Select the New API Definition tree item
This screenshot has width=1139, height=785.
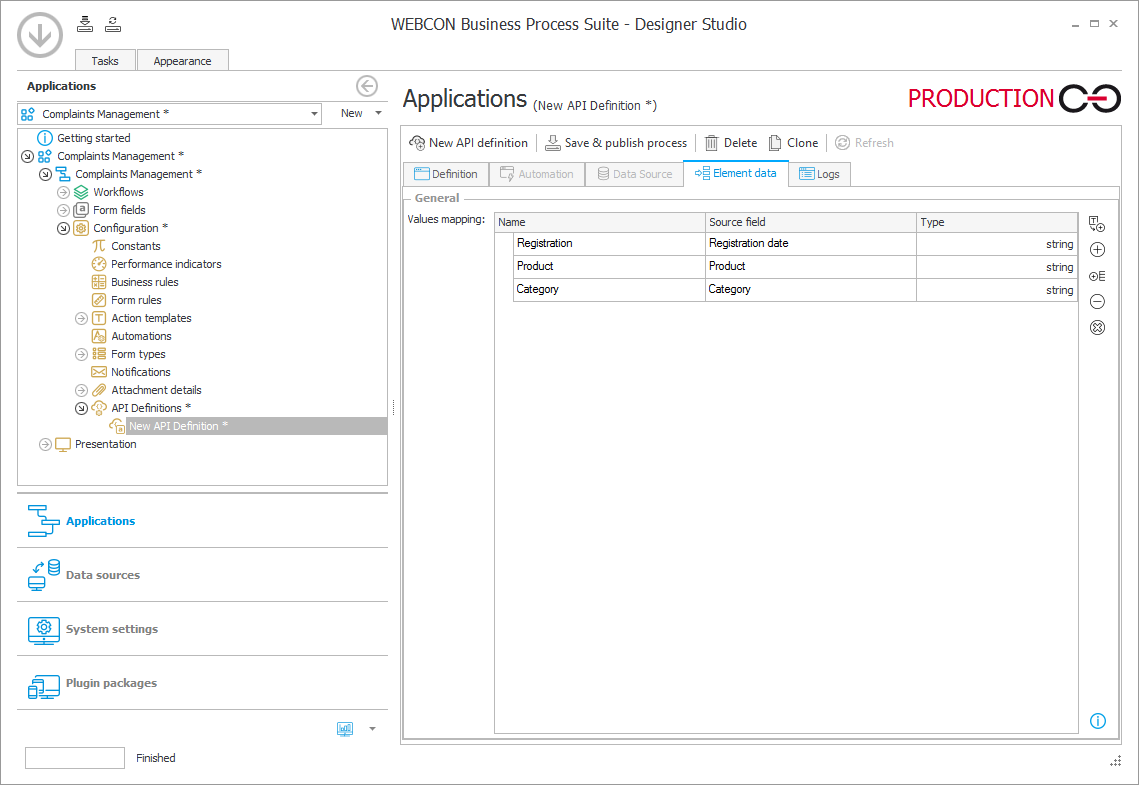(256, 426)
